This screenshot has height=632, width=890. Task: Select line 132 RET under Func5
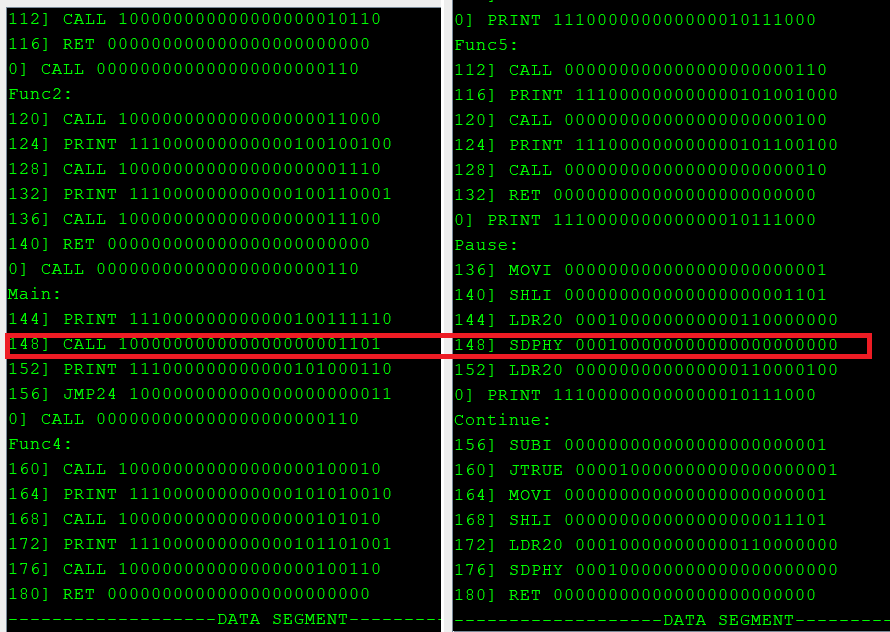[635, 195]
